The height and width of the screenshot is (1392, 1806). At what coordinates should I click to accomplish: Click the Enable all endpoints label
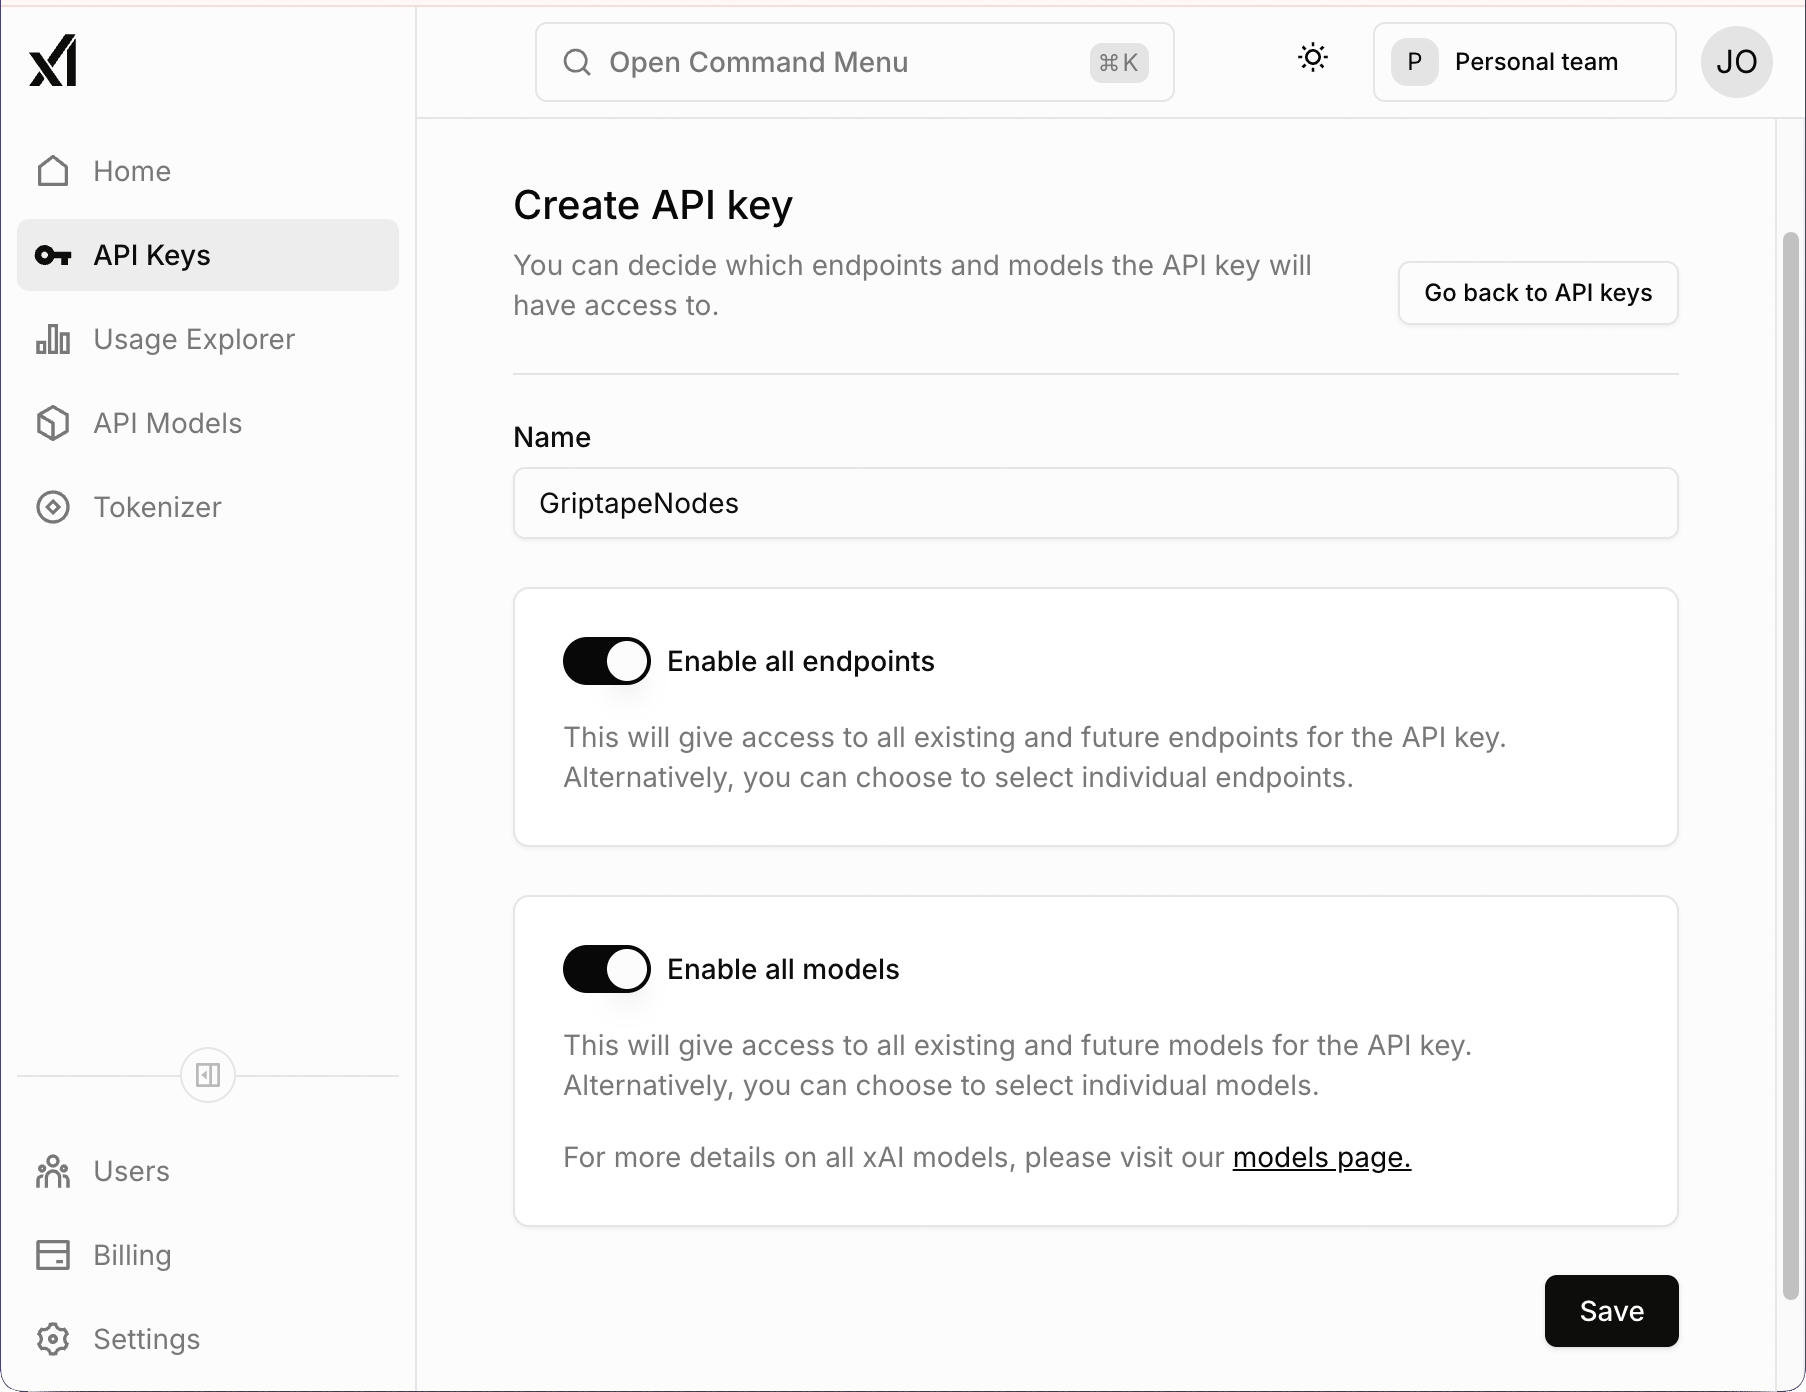click(801, 661)
